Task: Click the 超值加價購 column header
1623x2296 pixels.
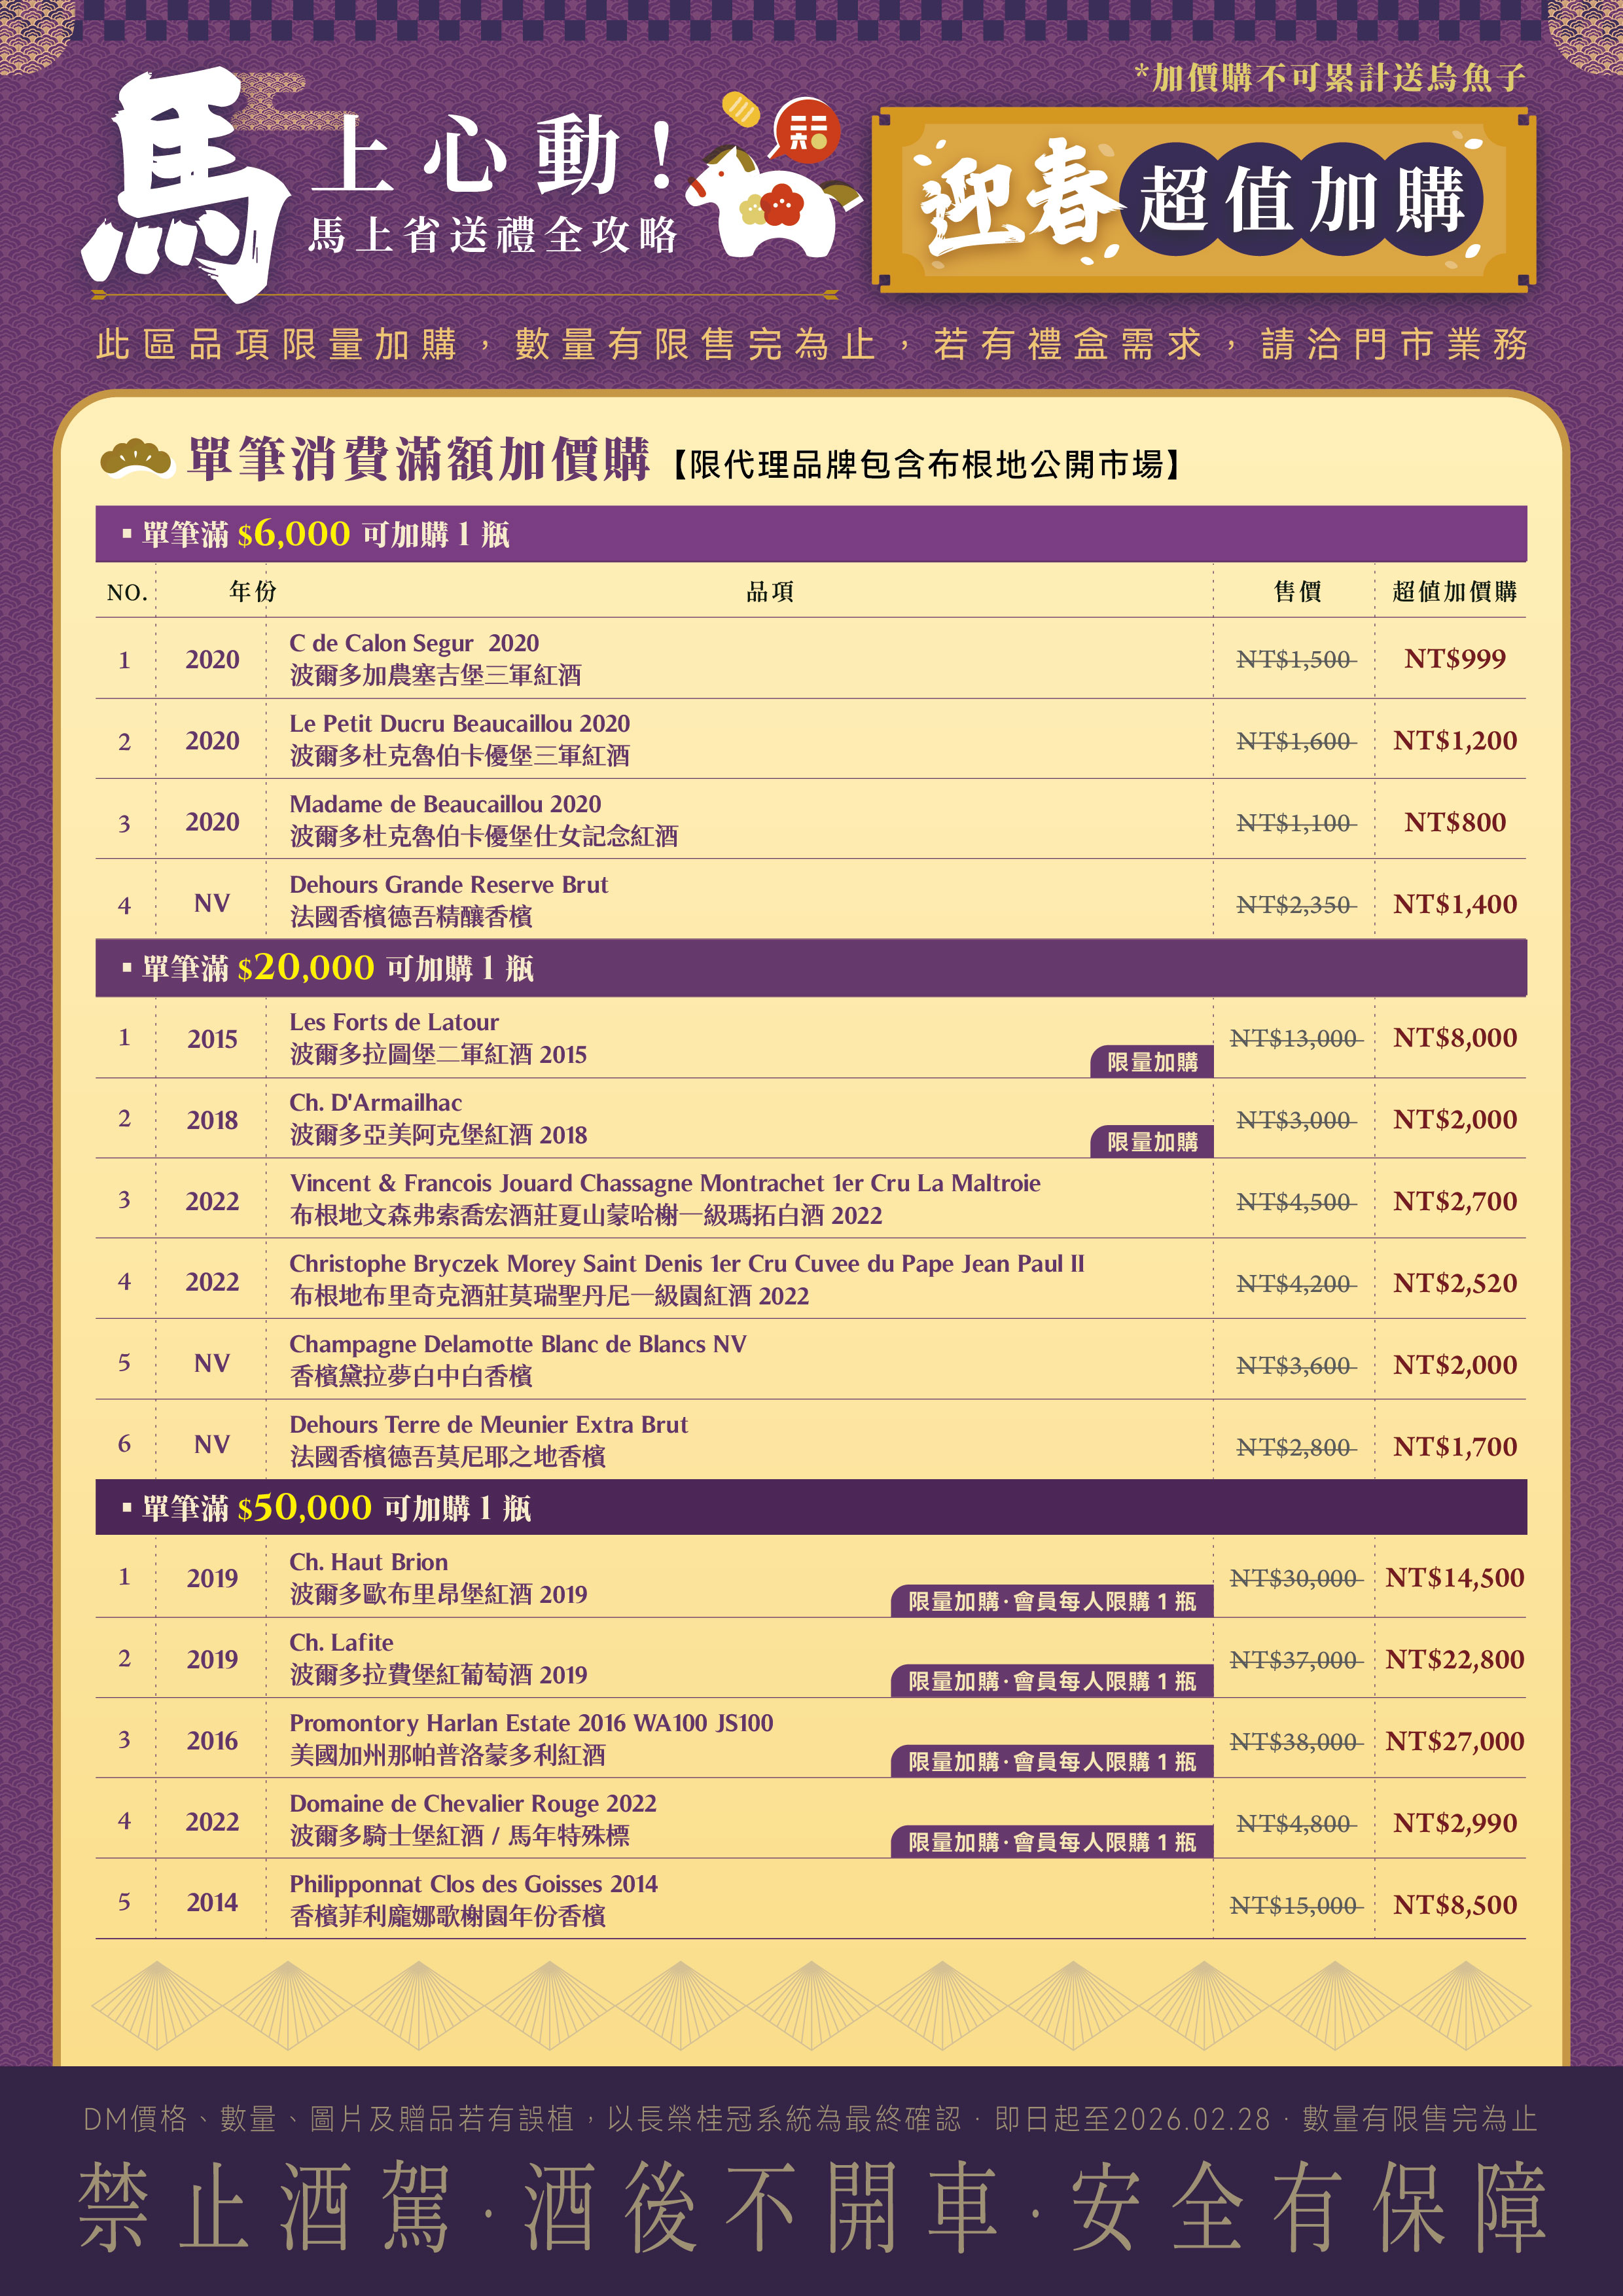Action: [x=1454, y=592]
